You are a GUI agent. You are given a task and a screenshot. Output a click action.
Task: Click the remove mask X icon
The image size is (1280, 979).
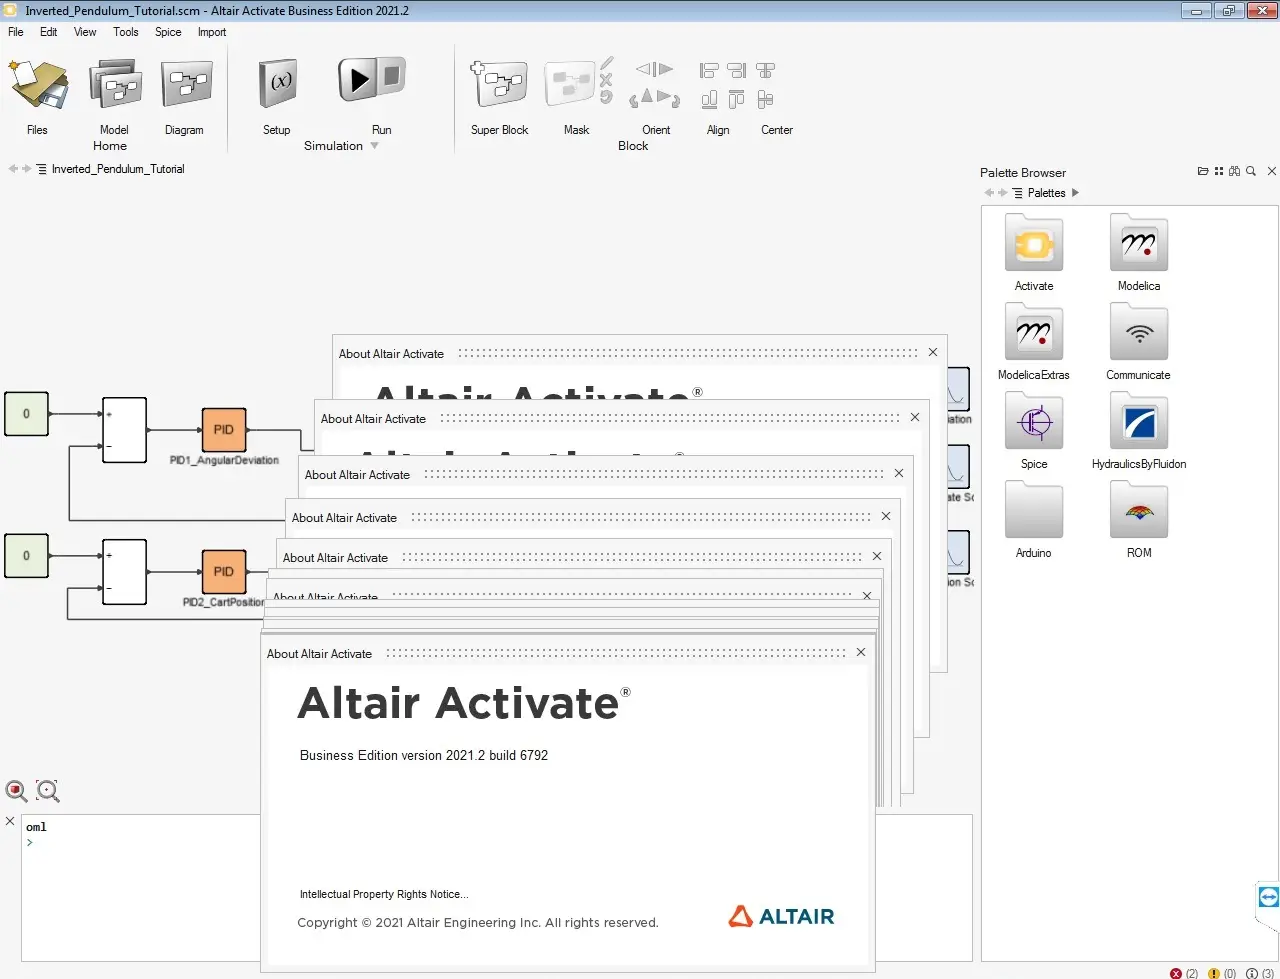click(606, 80)
